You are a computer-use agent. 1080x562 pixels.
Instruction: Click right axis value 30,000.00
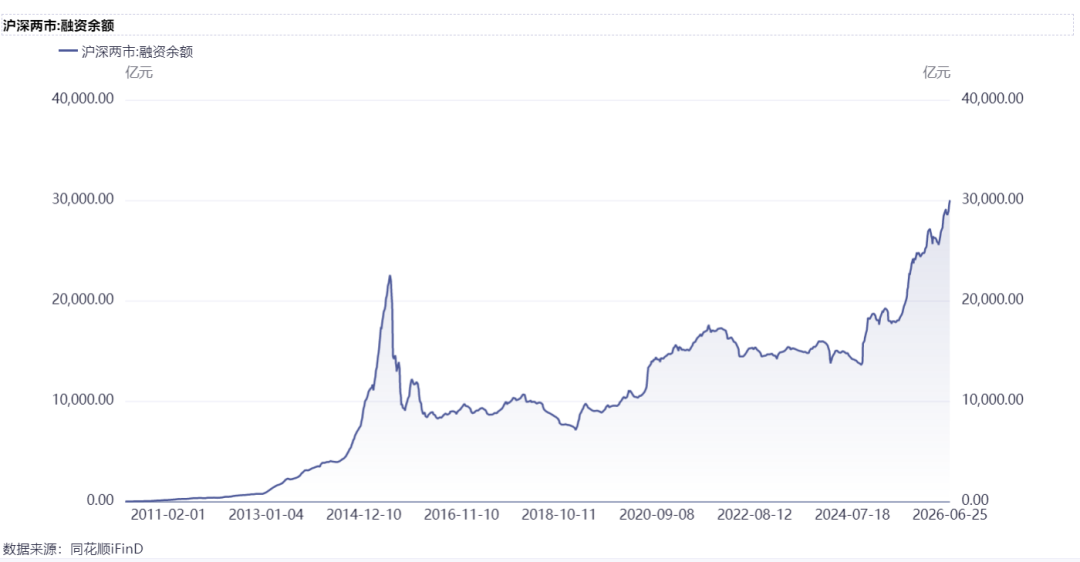[992, 199]
